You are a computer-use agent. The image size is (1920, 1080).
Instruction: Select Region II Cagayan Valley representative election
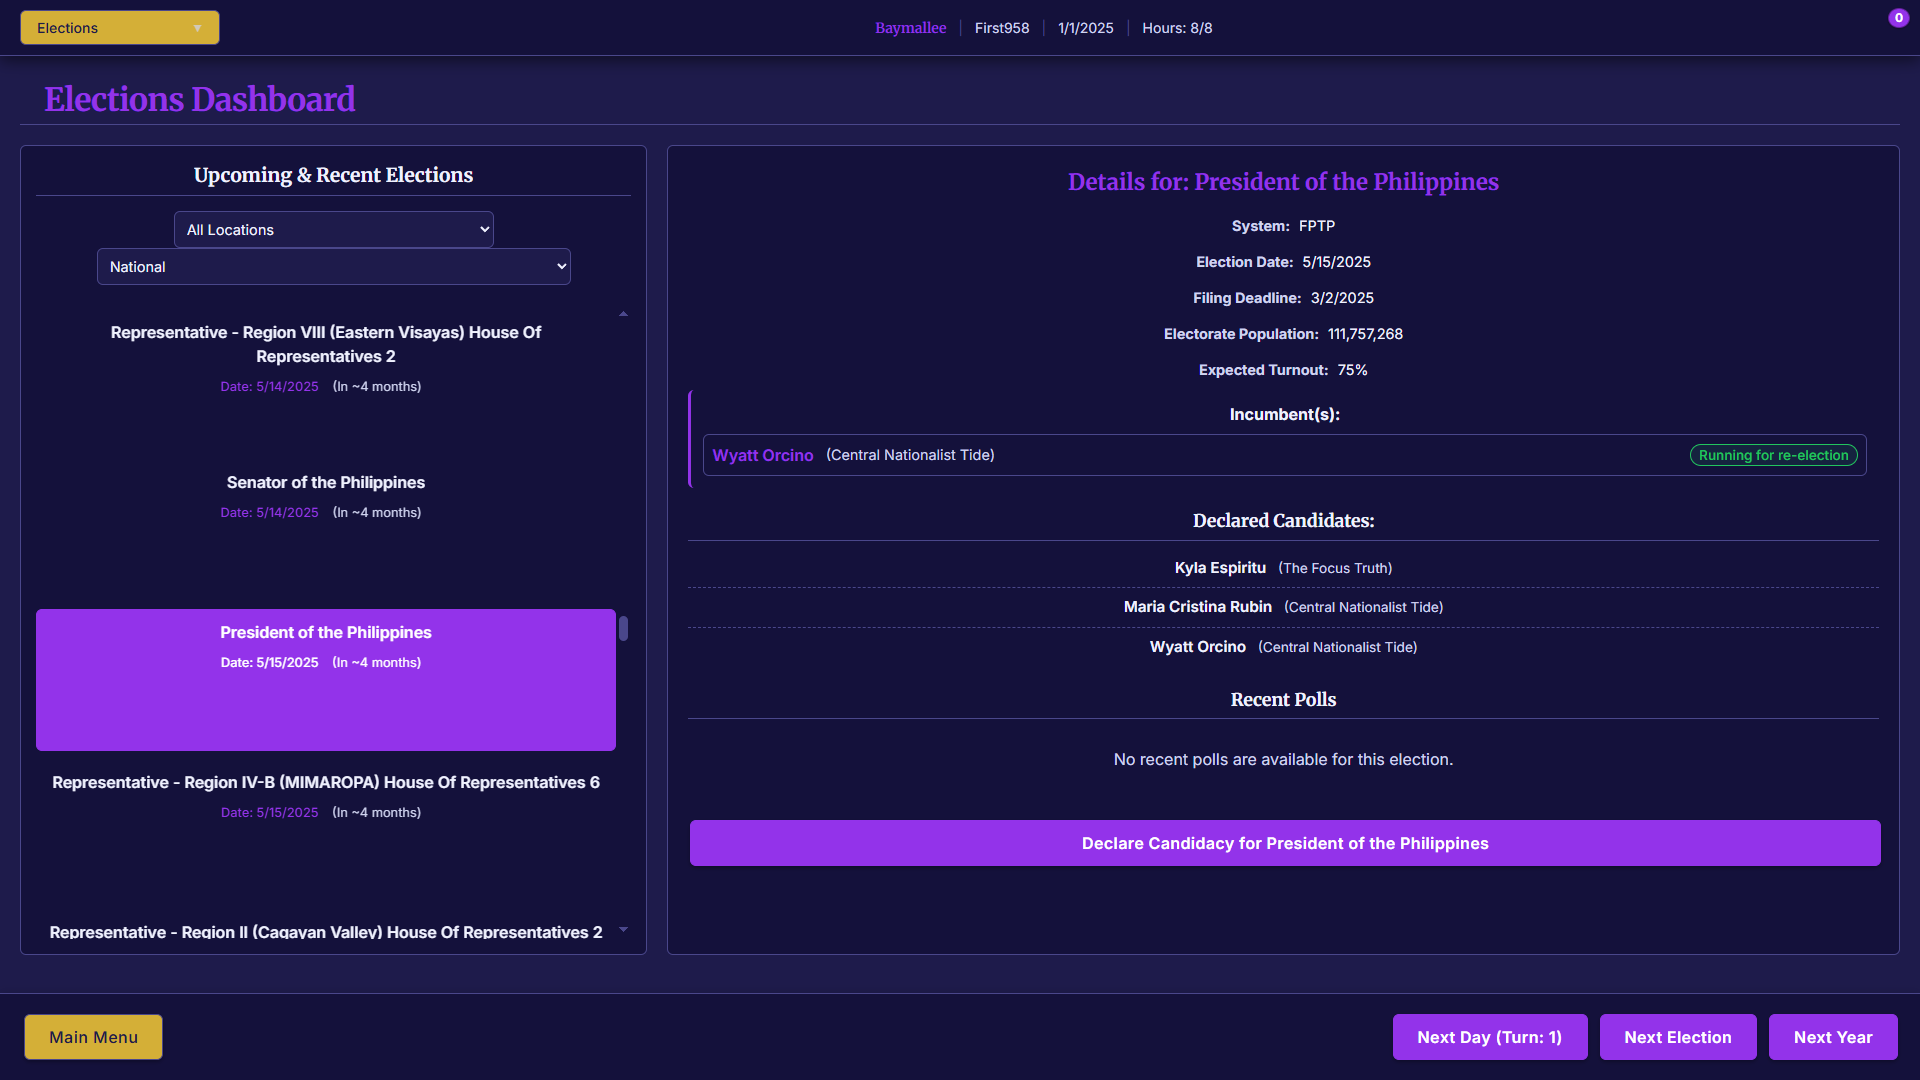[325, 932]
